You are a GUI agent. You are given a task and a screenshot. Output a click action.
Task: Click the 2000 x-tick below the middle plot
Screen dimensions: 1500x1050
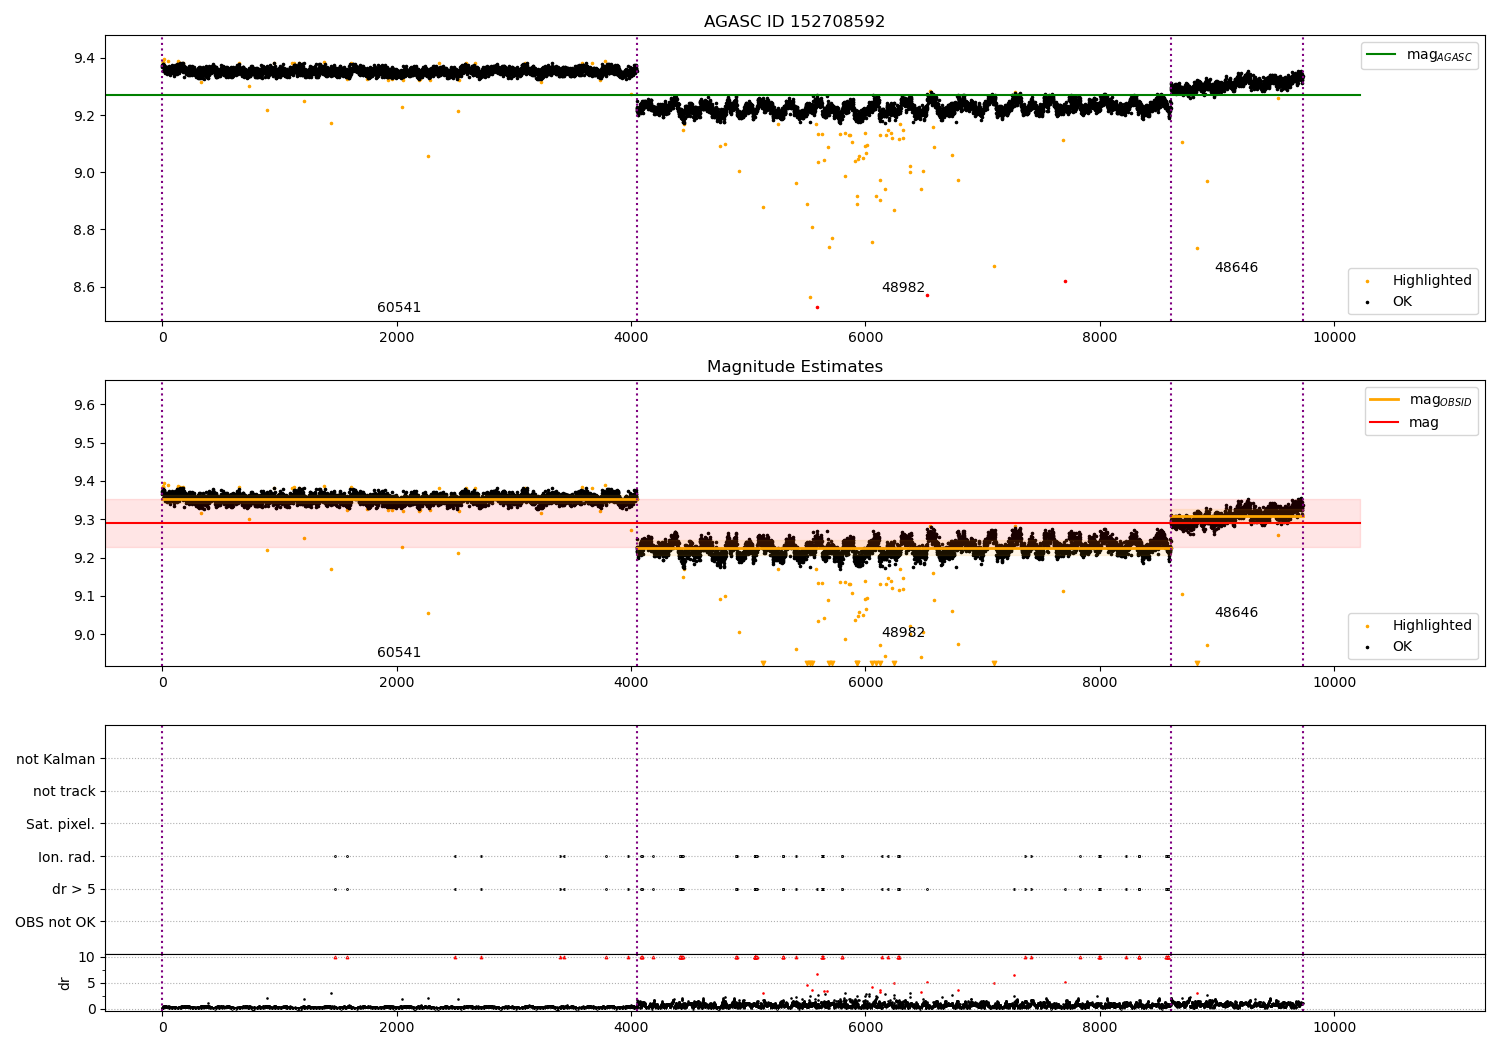(x=397, y=682)
